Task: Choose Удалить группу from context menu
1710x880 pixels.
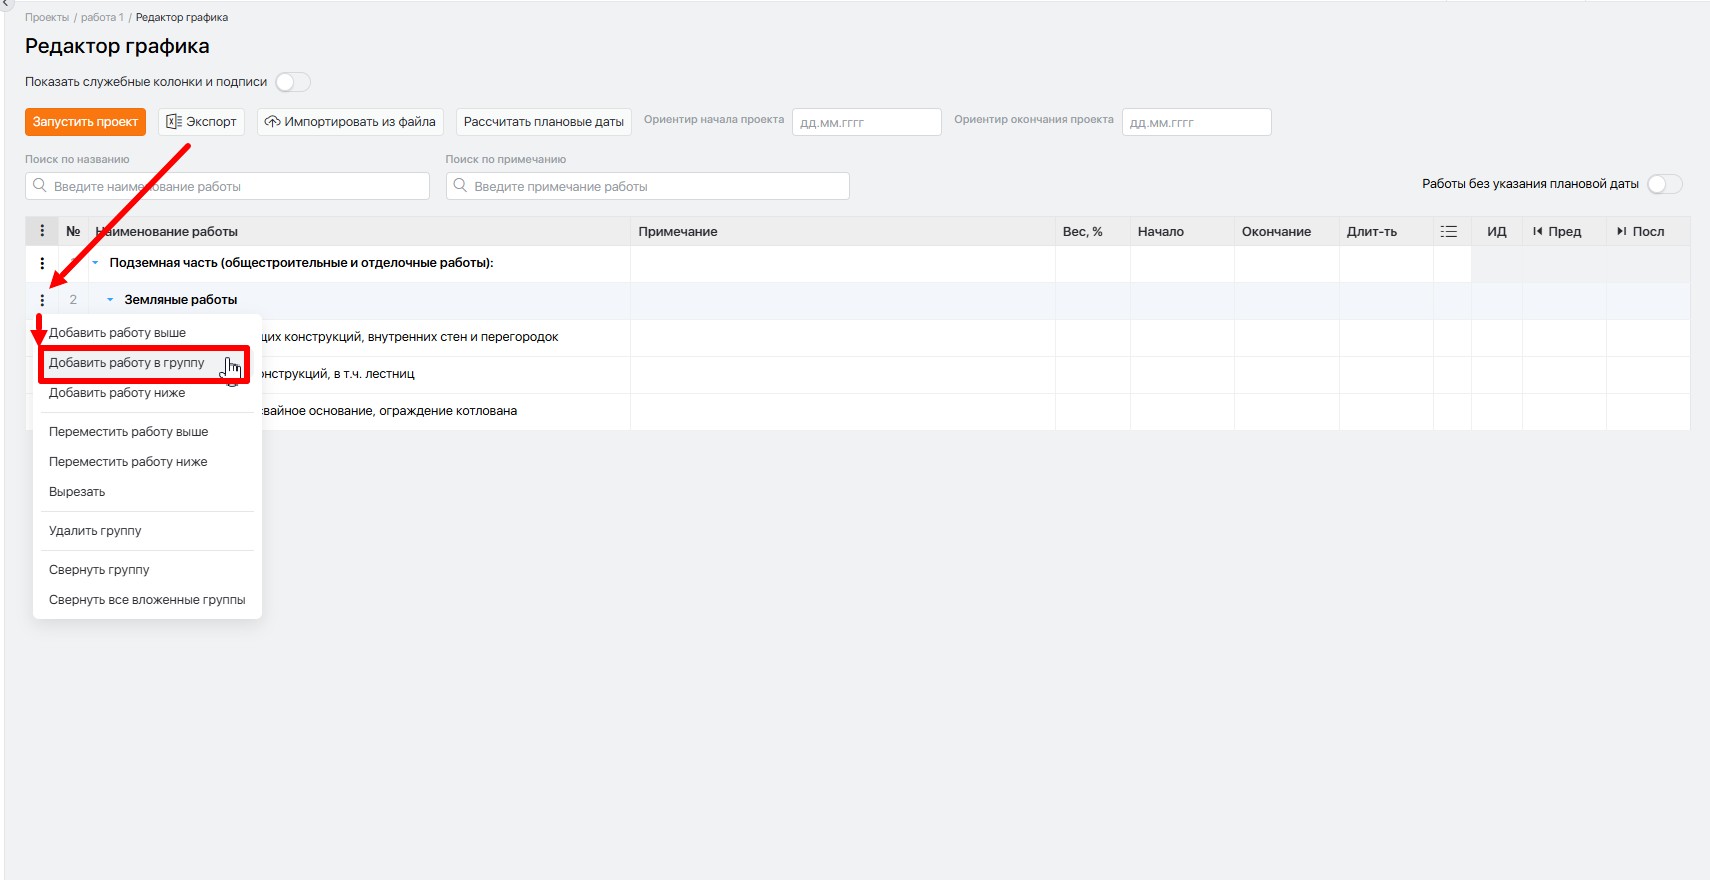Action: pos(95,531)
